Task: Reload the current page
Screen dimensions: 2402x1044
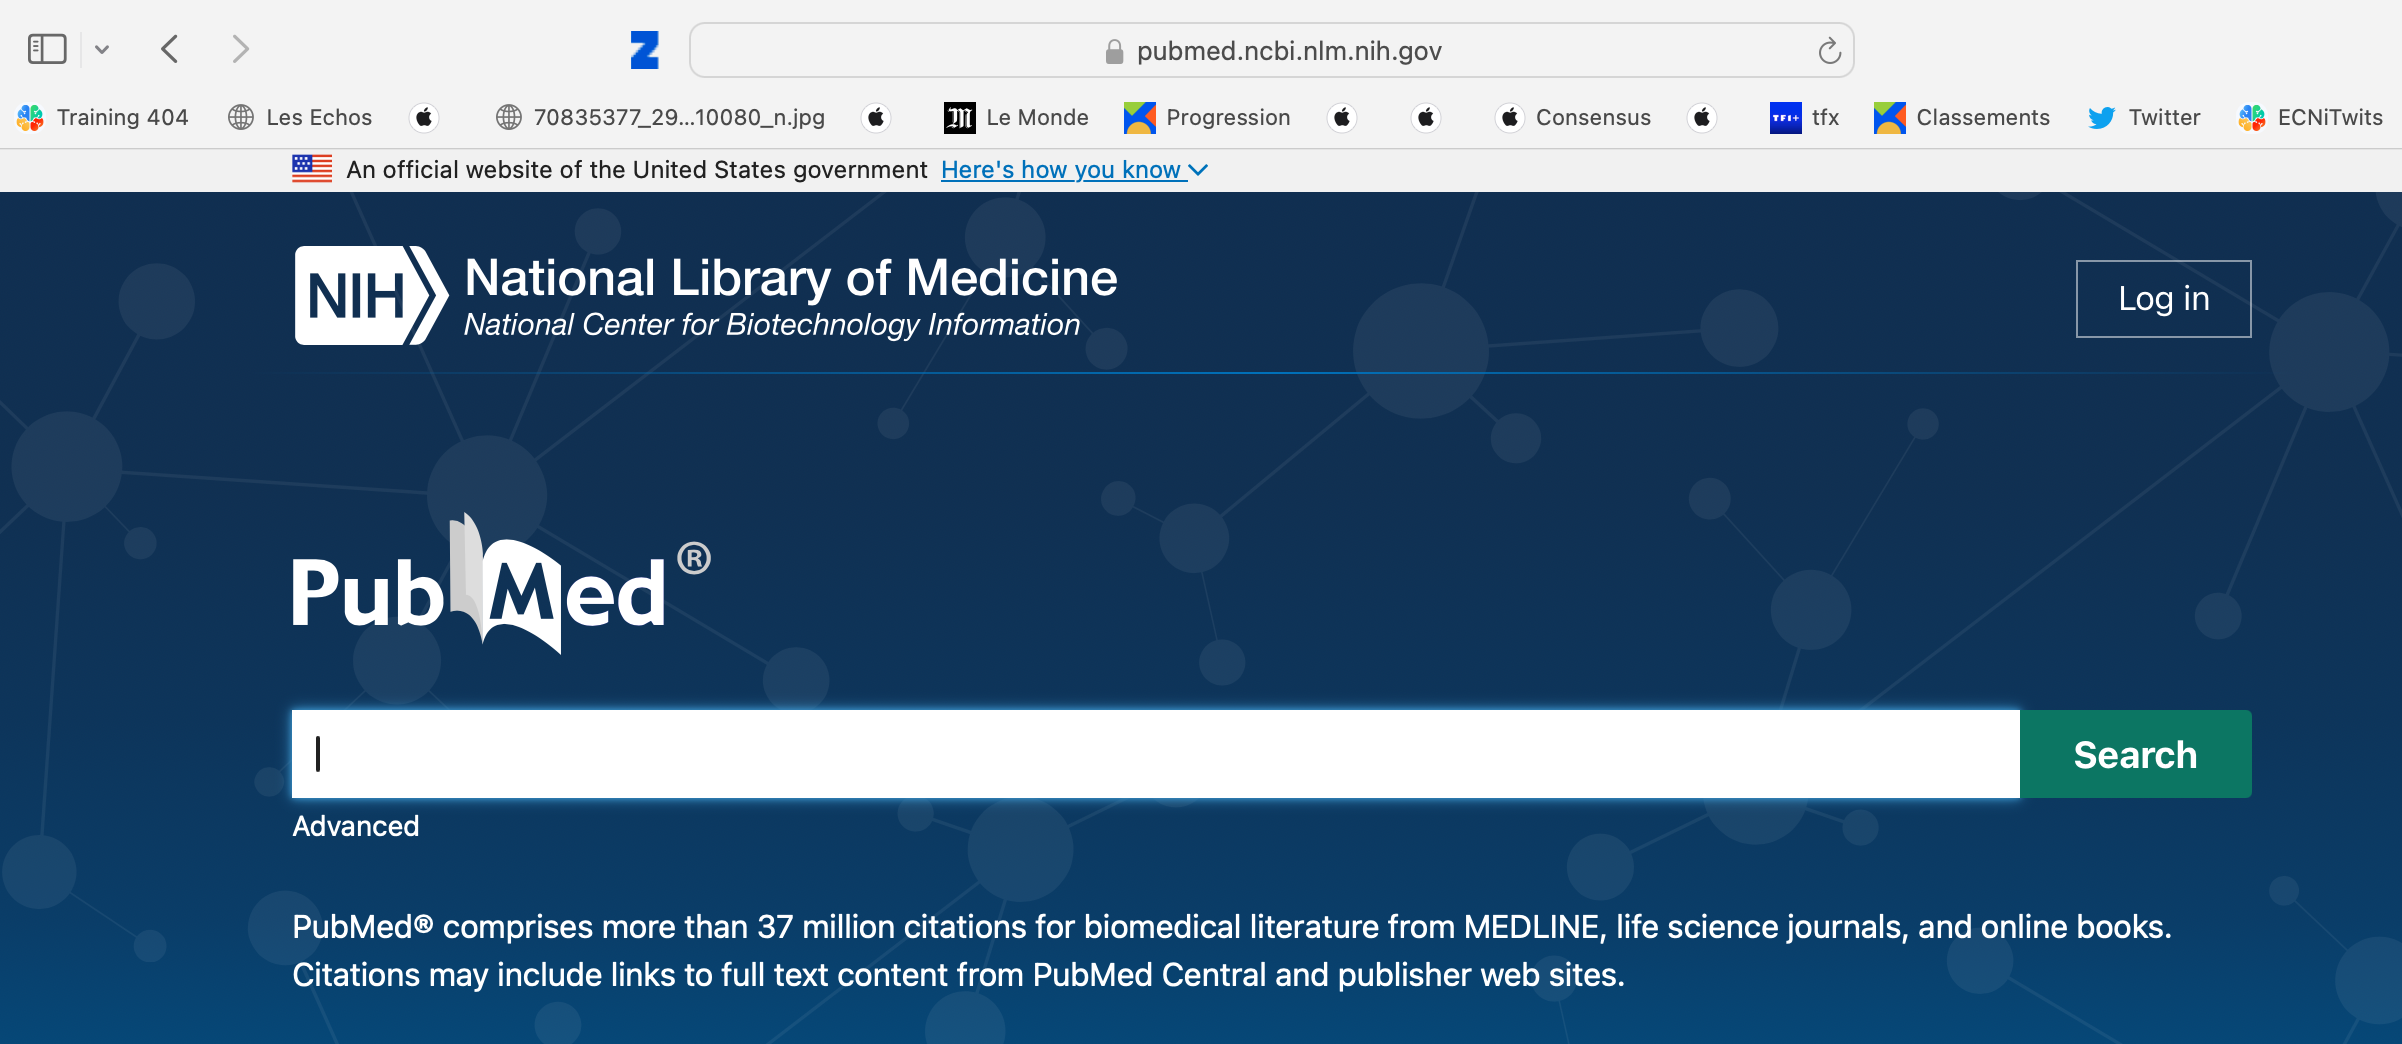Action: [x=1829, y=50]
